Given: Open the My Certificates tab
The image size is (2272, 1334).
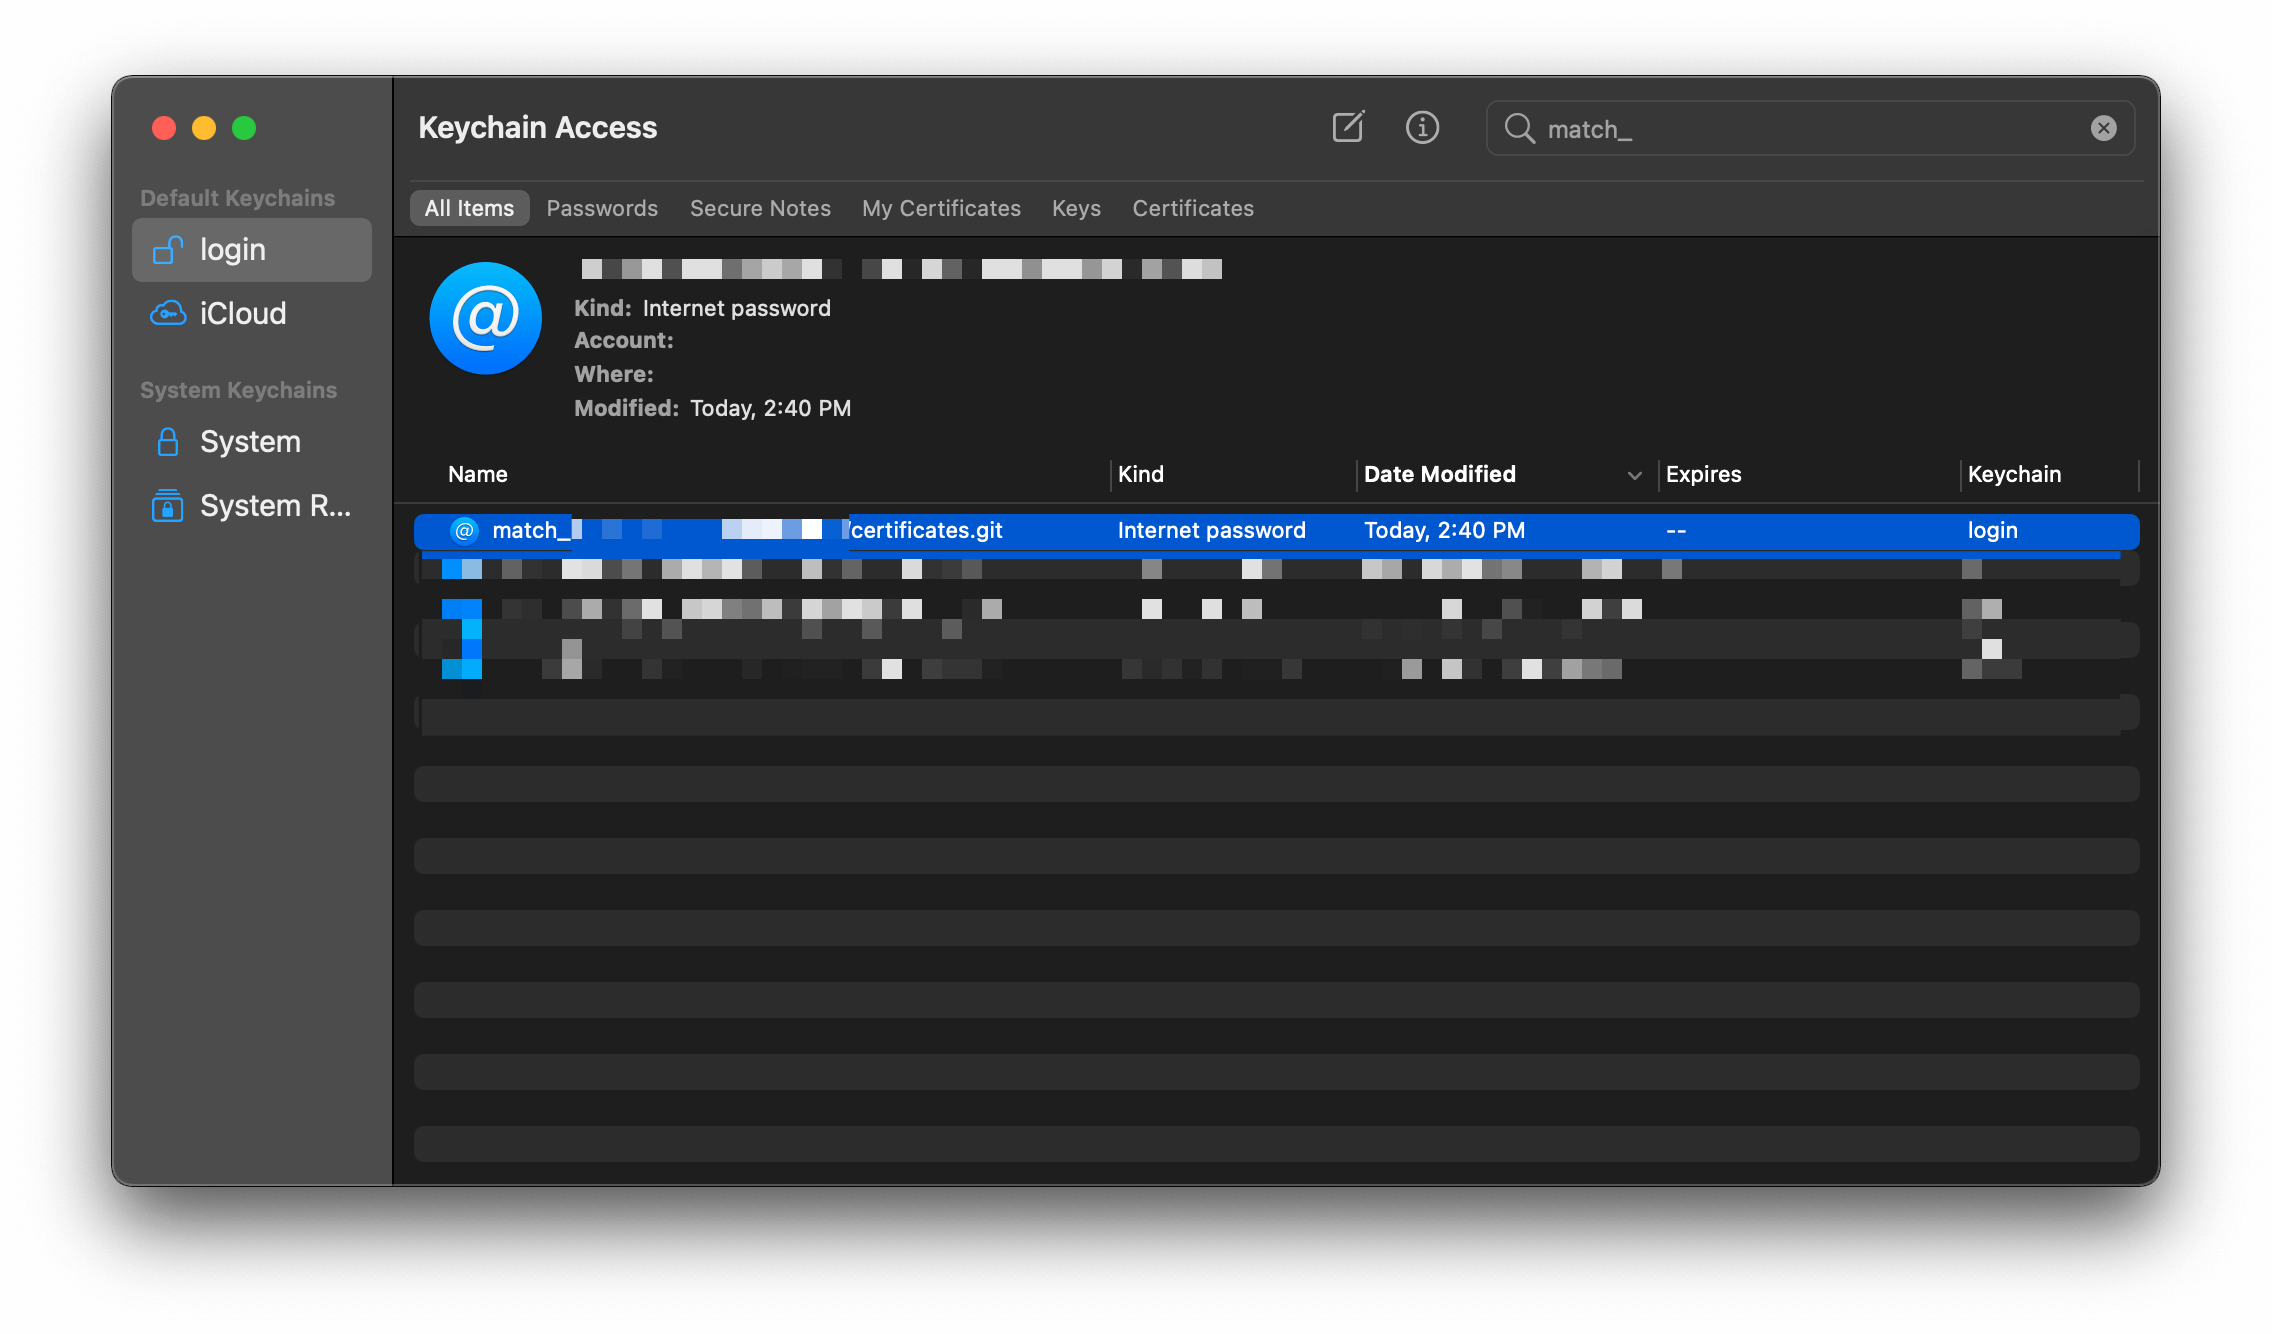Looking at the screenshot, I should pyautogui.click(x=941, y=208).
